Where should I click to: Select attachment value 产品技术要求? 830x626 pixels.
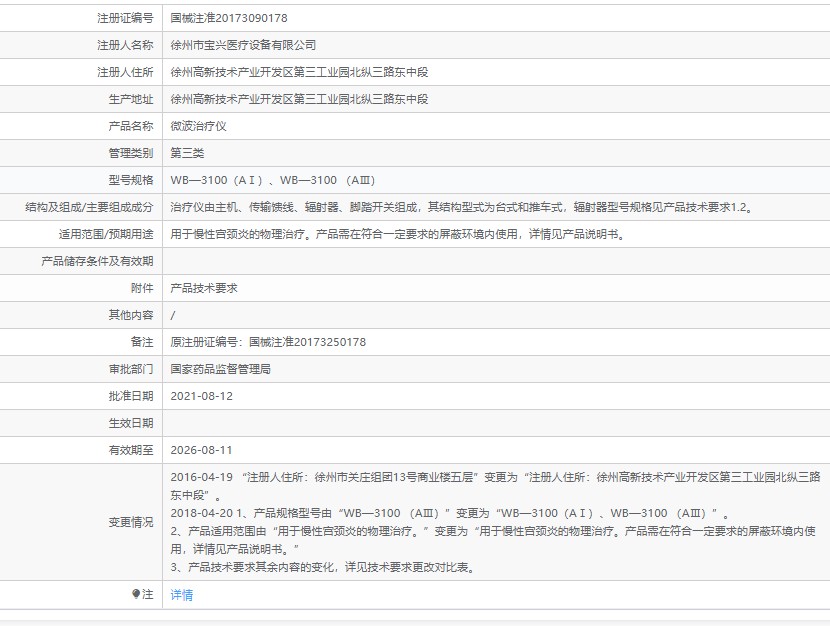(x=204, y=288)
